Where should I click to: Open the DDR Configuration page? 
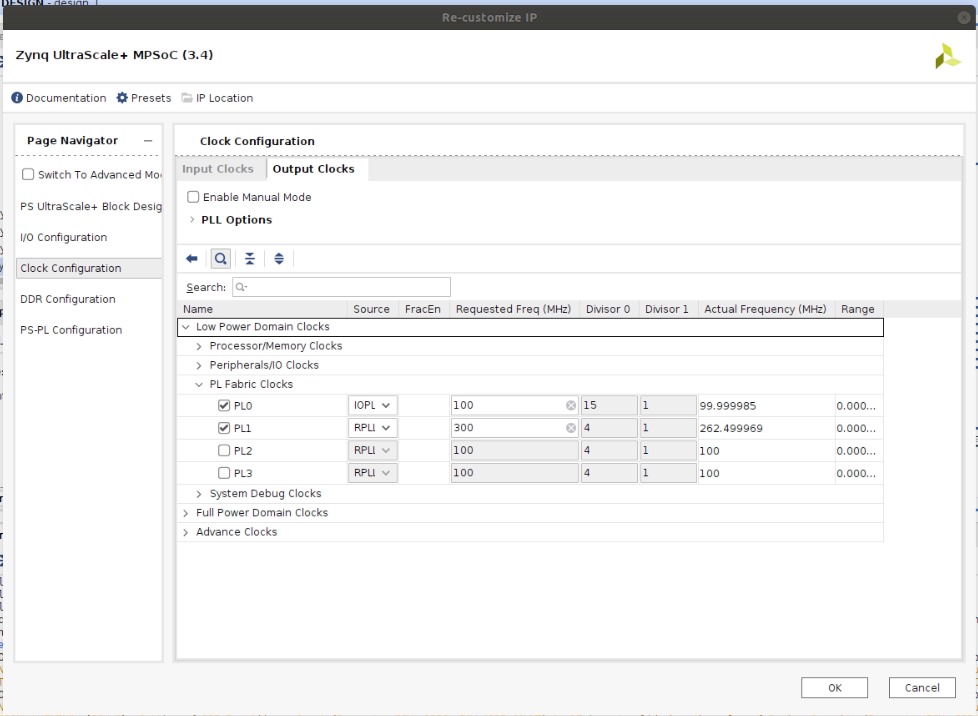point(68,299)
